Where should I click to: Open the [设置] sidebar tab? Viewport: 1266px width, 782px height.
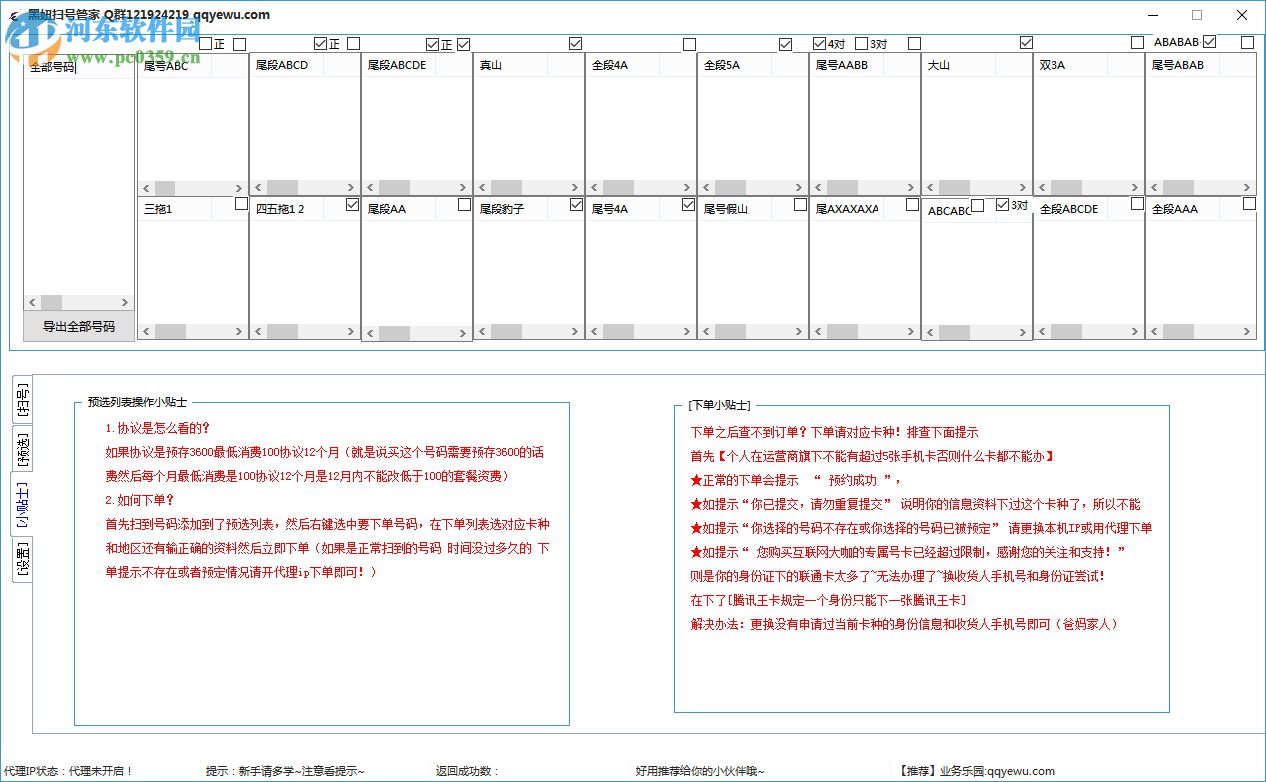tap(22, 556)
